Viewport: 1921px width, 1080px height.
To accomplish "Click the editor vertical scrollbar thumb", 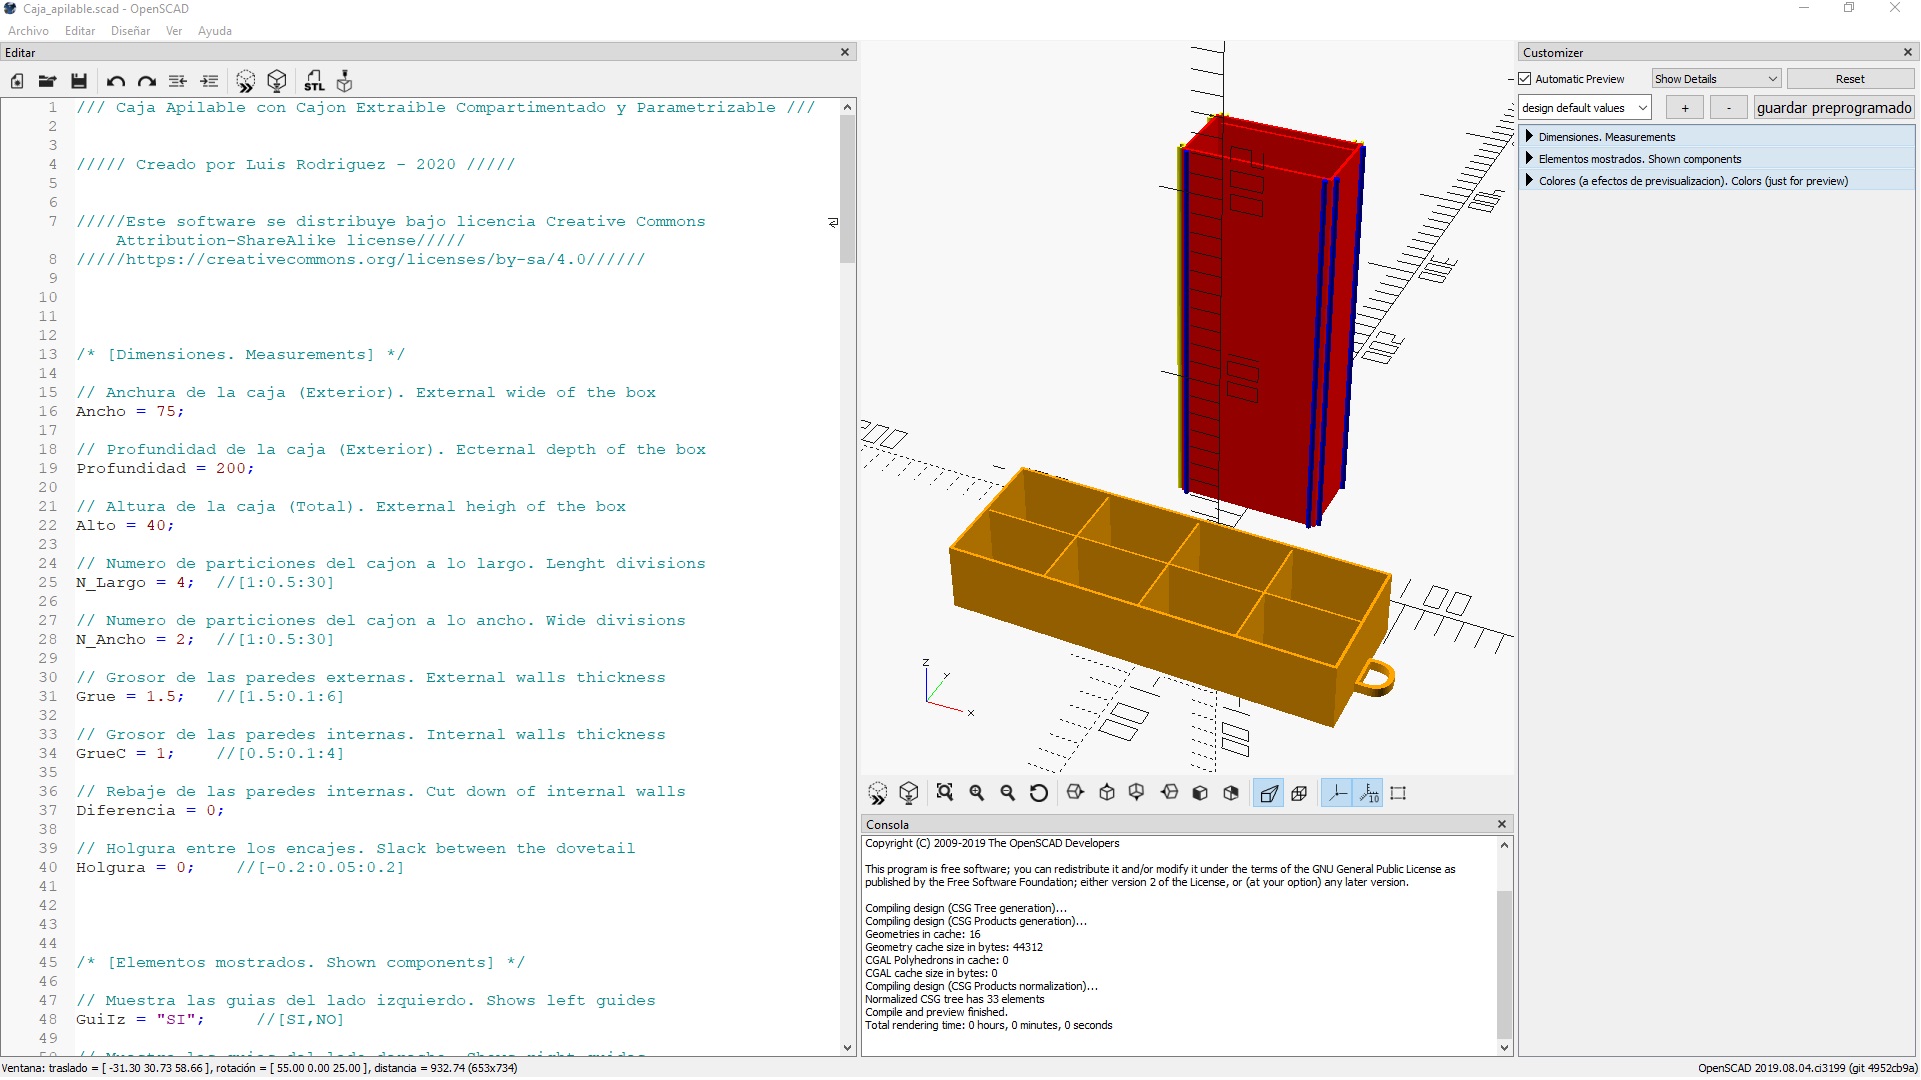I will click(x=847, y=189).
